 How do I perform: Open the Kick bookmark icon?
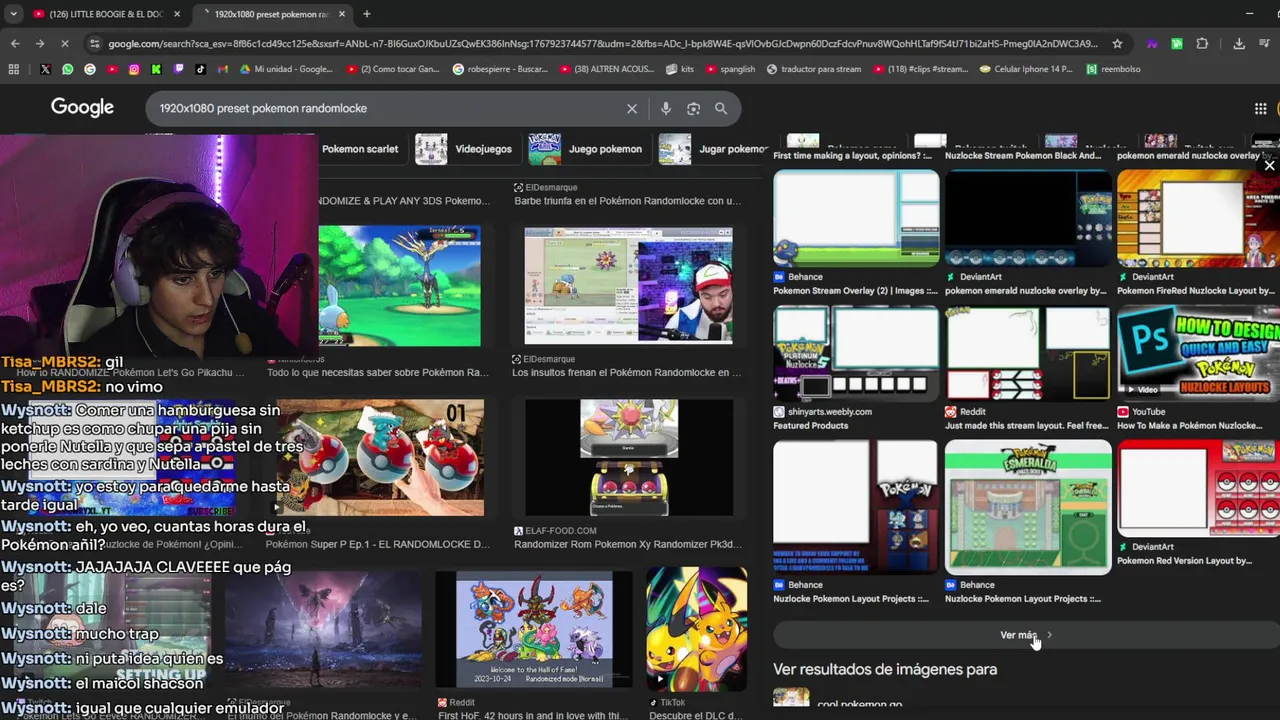tap(156, 69)
